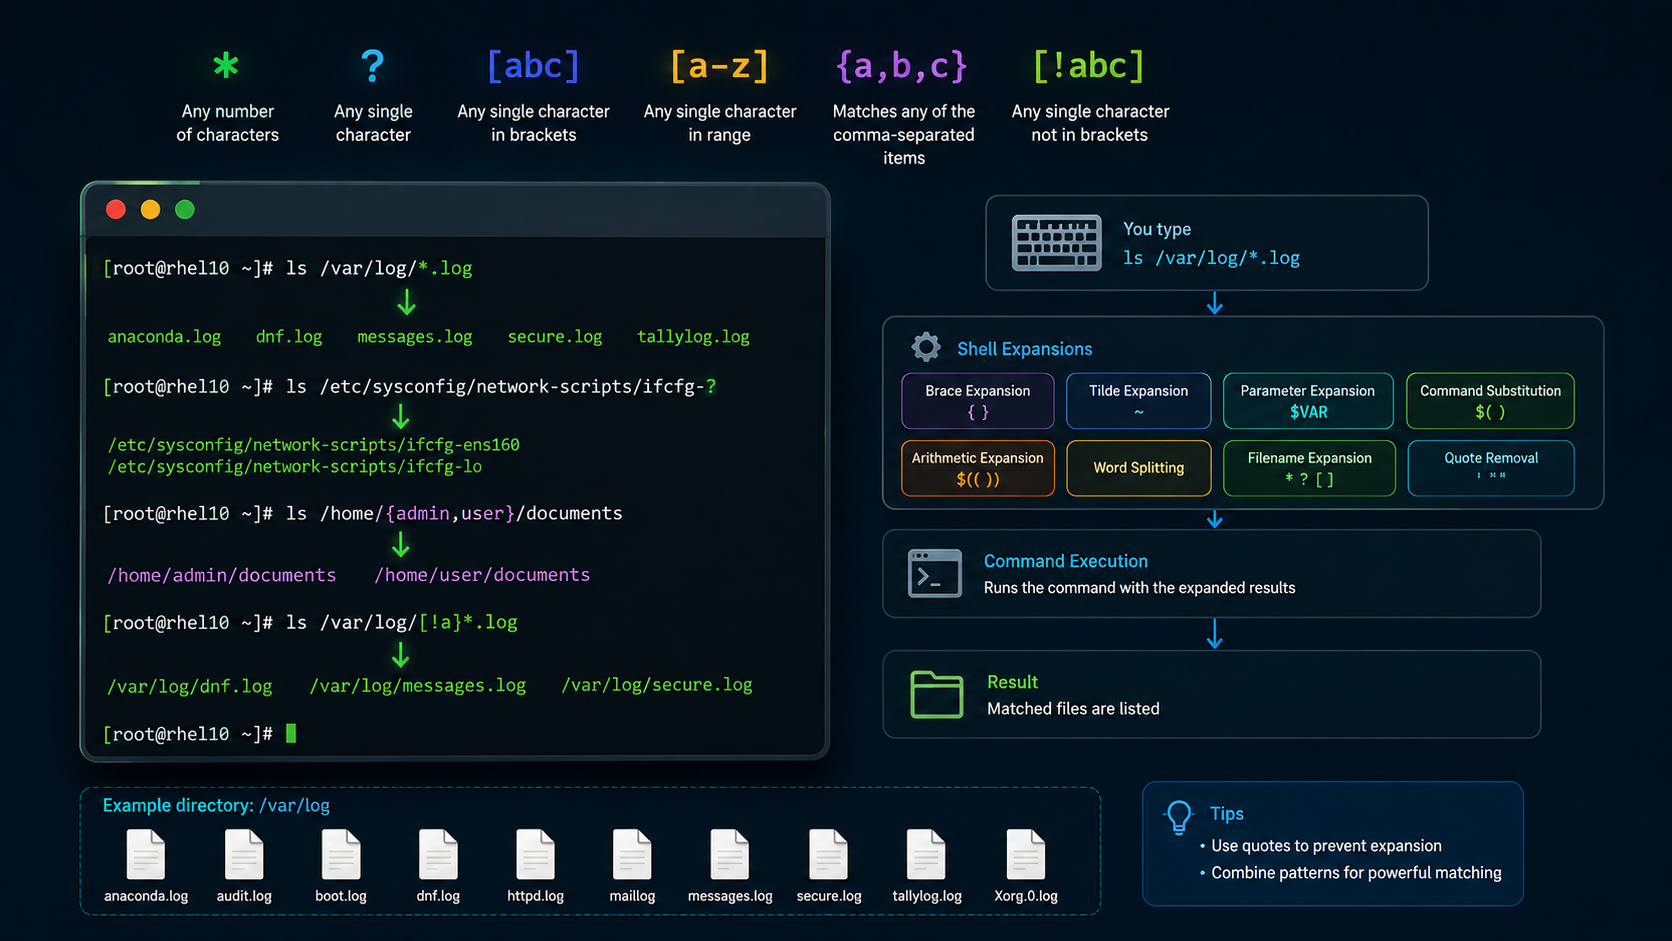Image resolution: width=1672 pixels, height=941 pixels.
Task: Click the green maximize dot of terminal window
Action: point(185,209)
